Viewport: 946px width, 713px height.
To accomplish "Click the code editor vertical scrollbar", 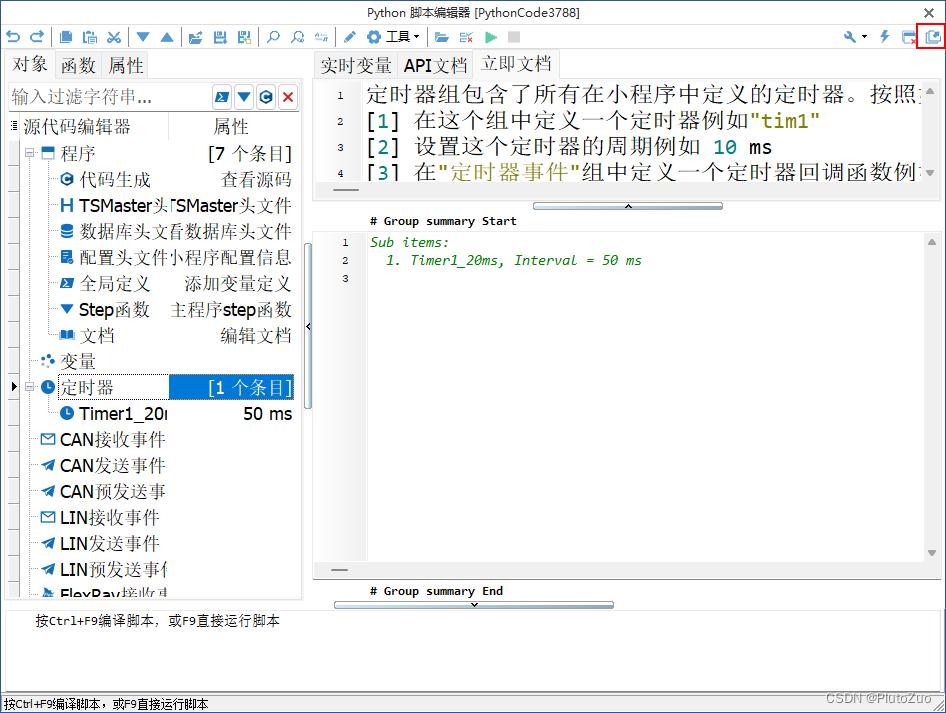I will (932, 397).
